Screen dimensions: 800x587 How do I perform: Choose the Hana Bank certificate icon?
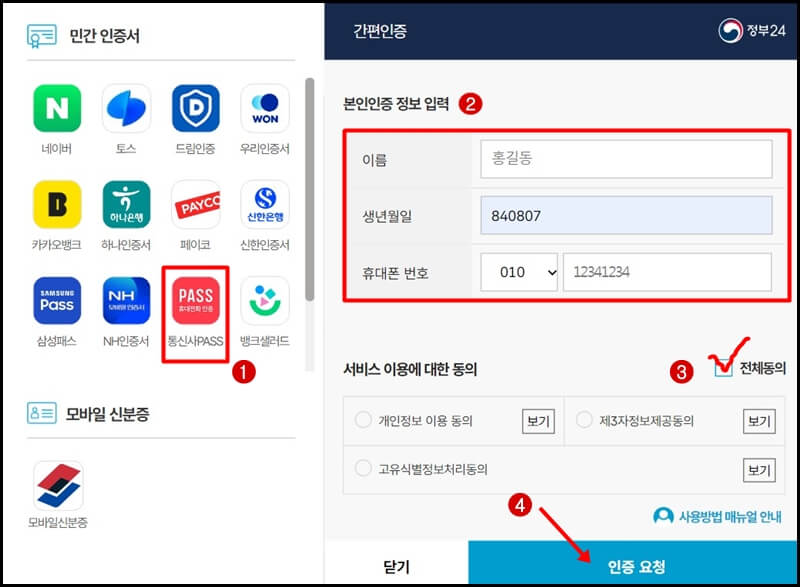pyautogui.click(x=126, y=205)
